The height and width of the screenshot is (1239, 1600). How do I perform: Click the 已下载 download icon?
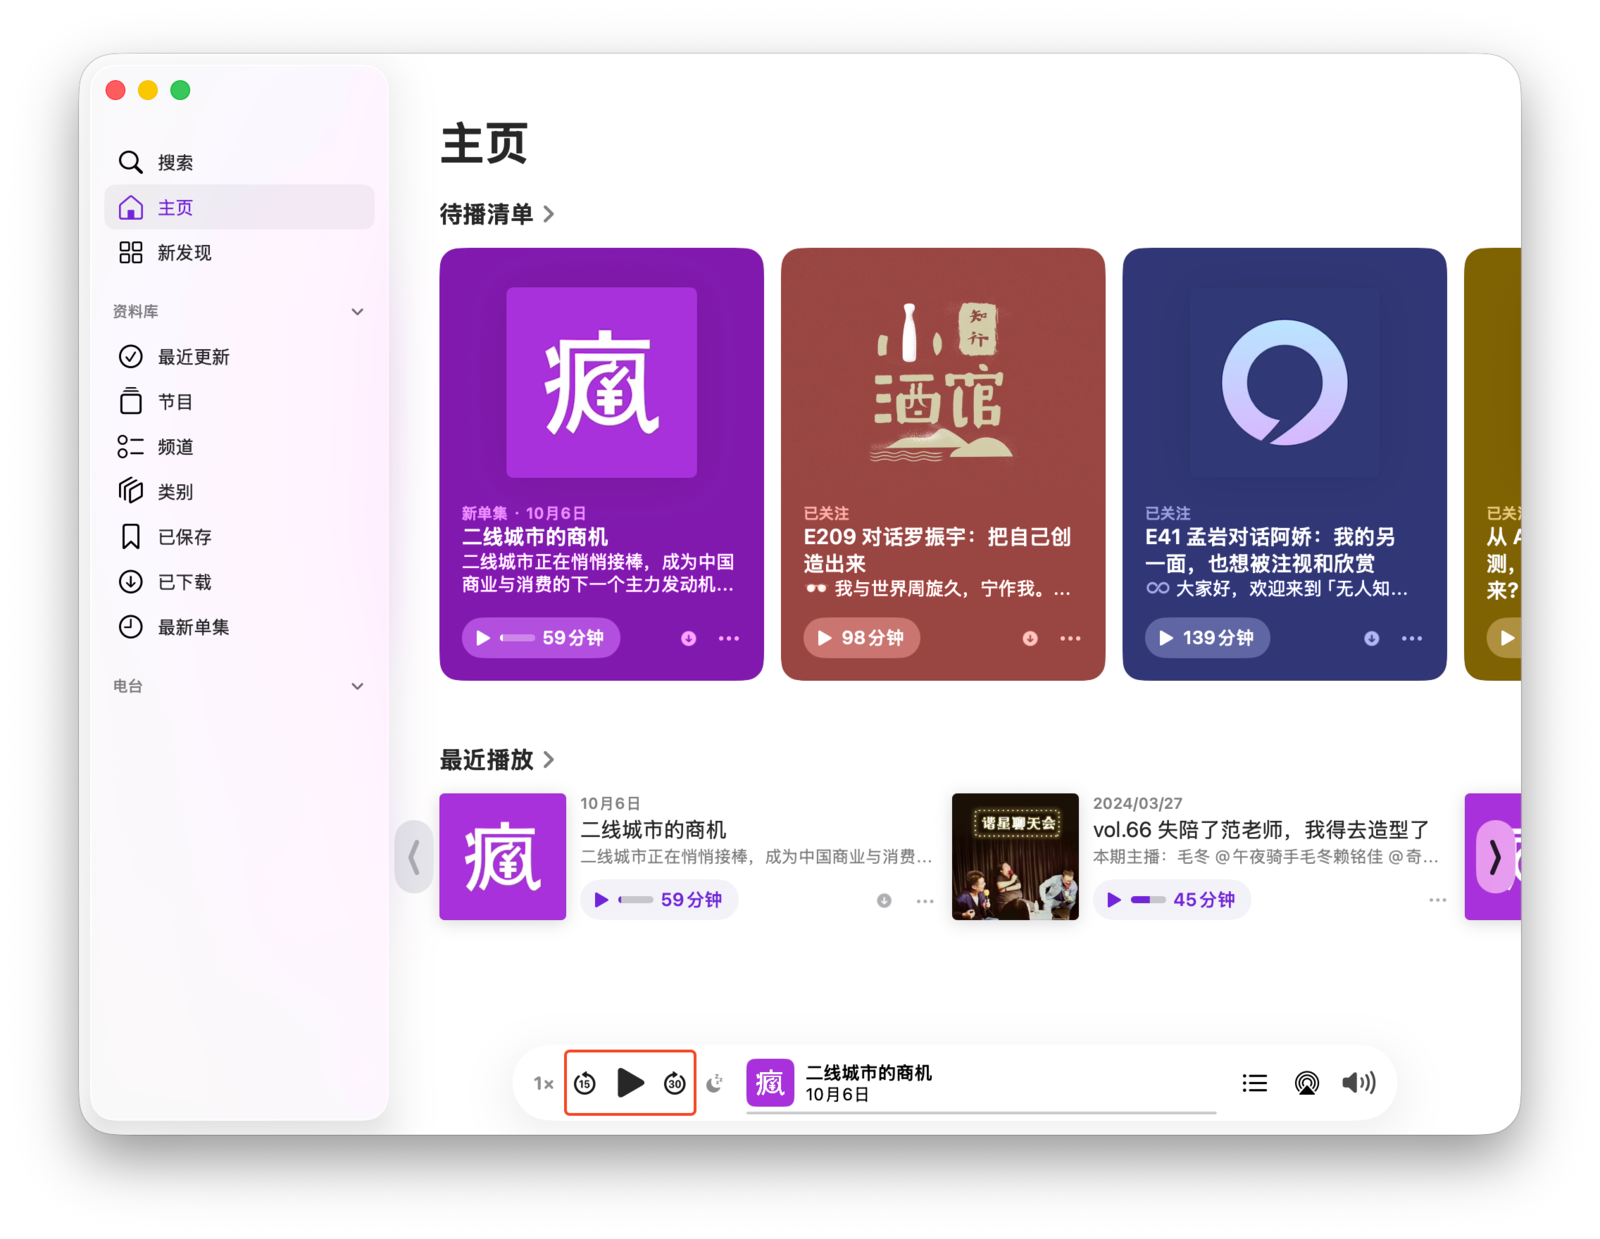[x=130, y=582]
